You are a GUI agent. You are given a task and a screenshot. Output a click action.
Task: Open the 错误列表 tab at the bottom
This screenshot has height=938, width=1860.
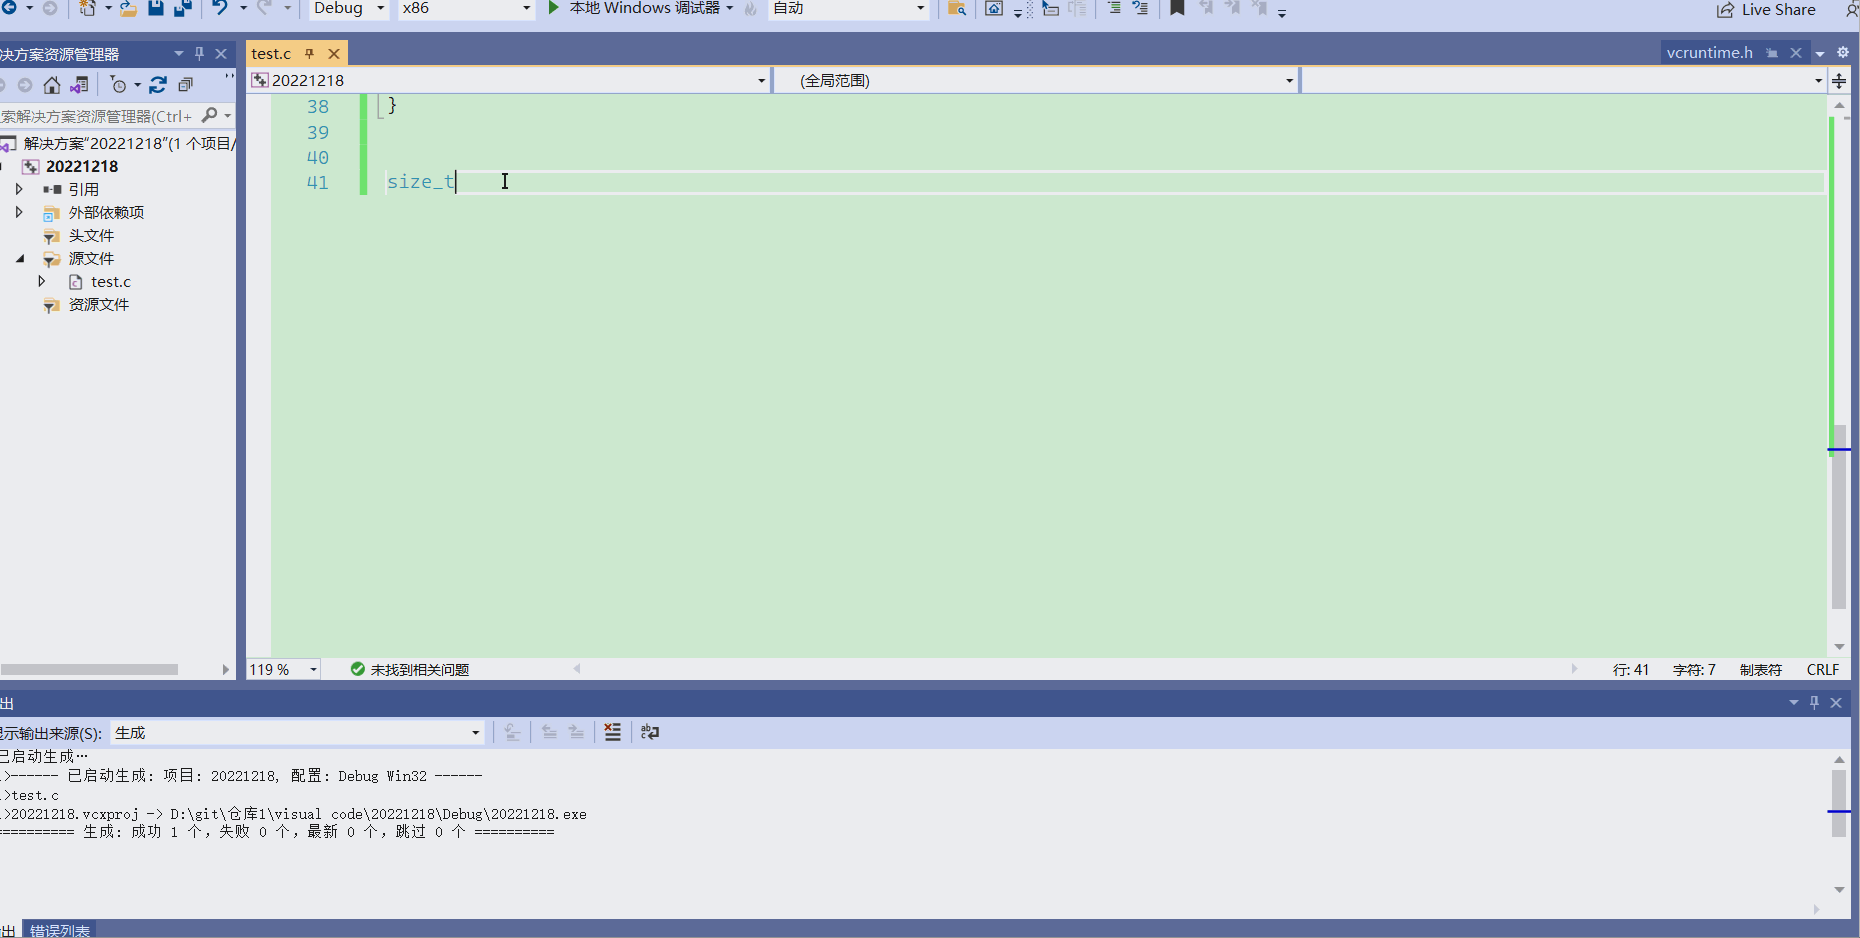(60, 930)
